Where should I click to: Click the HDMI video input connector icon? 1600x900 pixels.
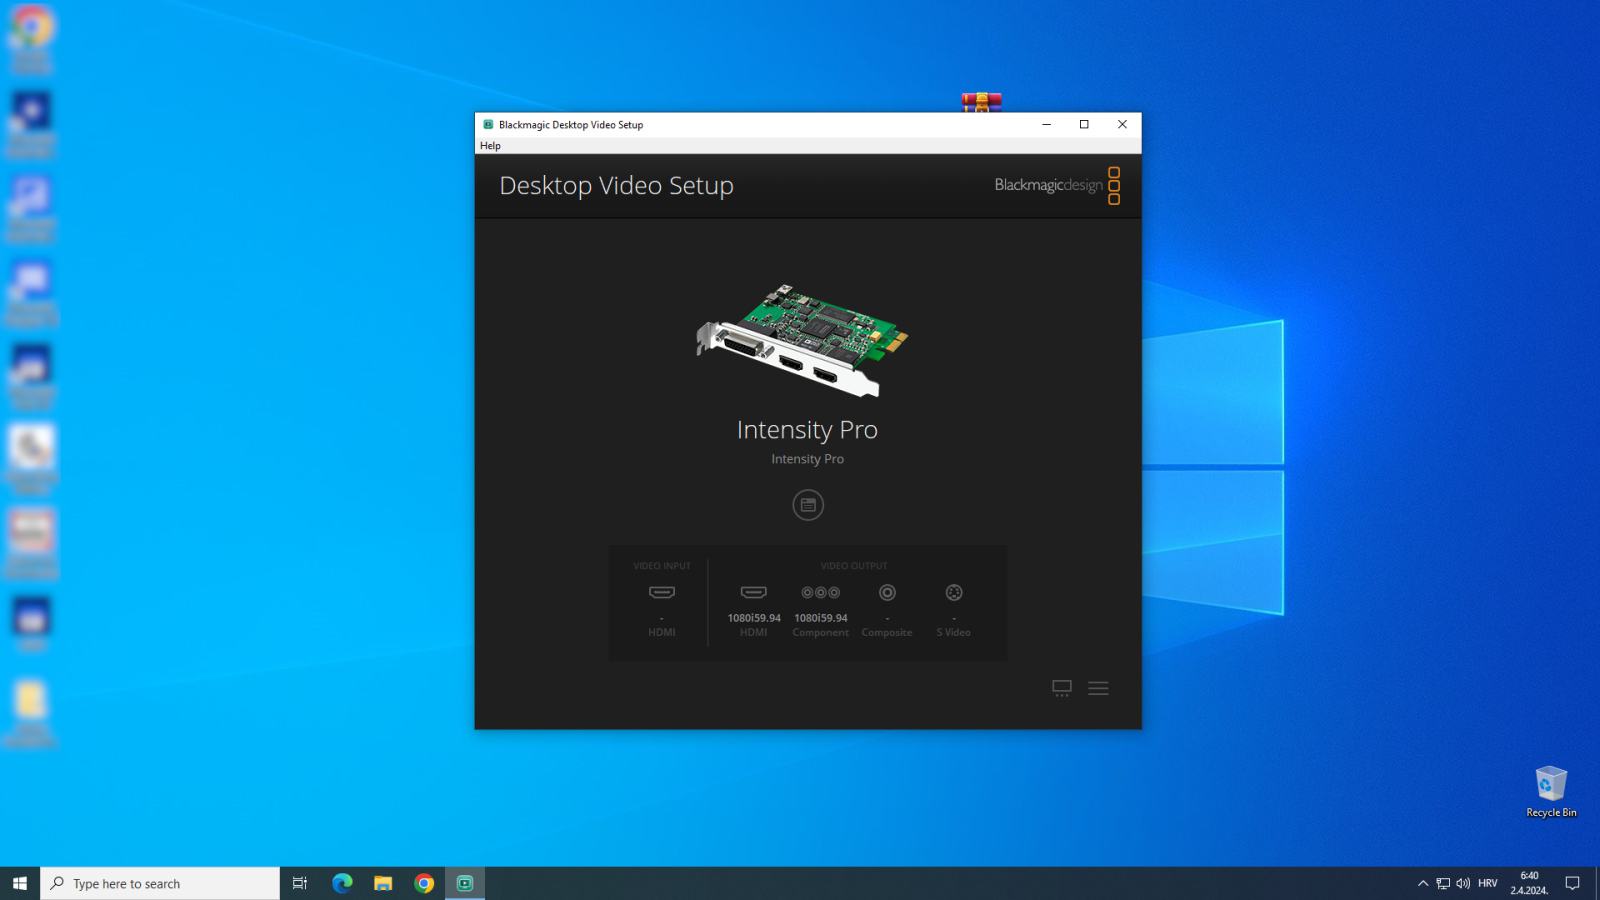662,592
